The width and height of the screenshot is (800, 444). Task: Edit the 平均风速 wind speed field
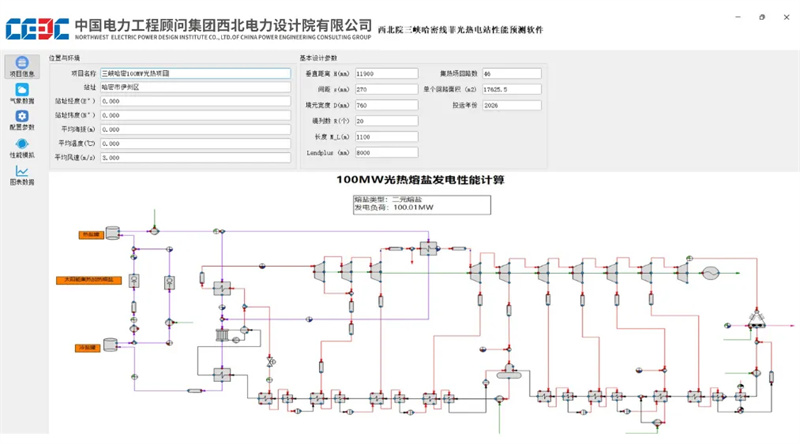click(x=195, y=158)
